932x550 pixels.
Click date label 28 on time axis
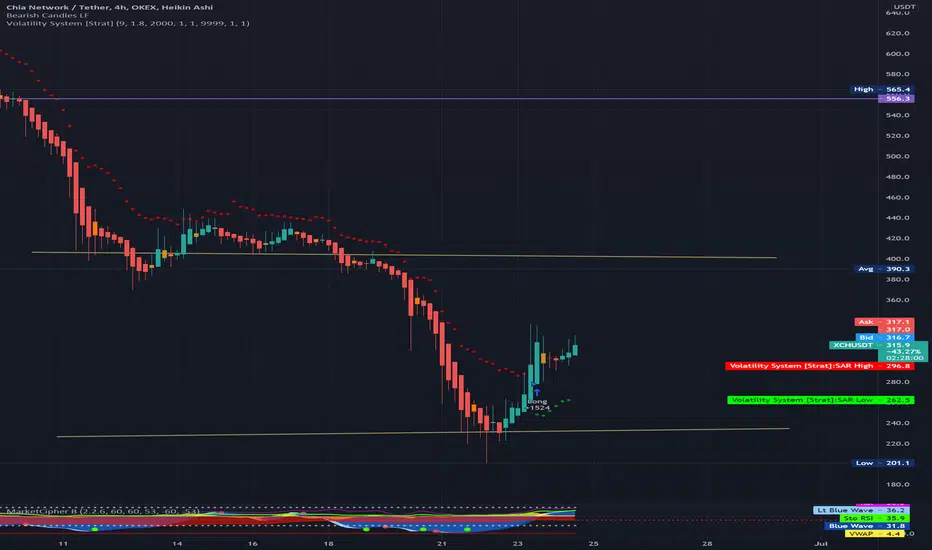pyautogui.click(x=707, y=543)
